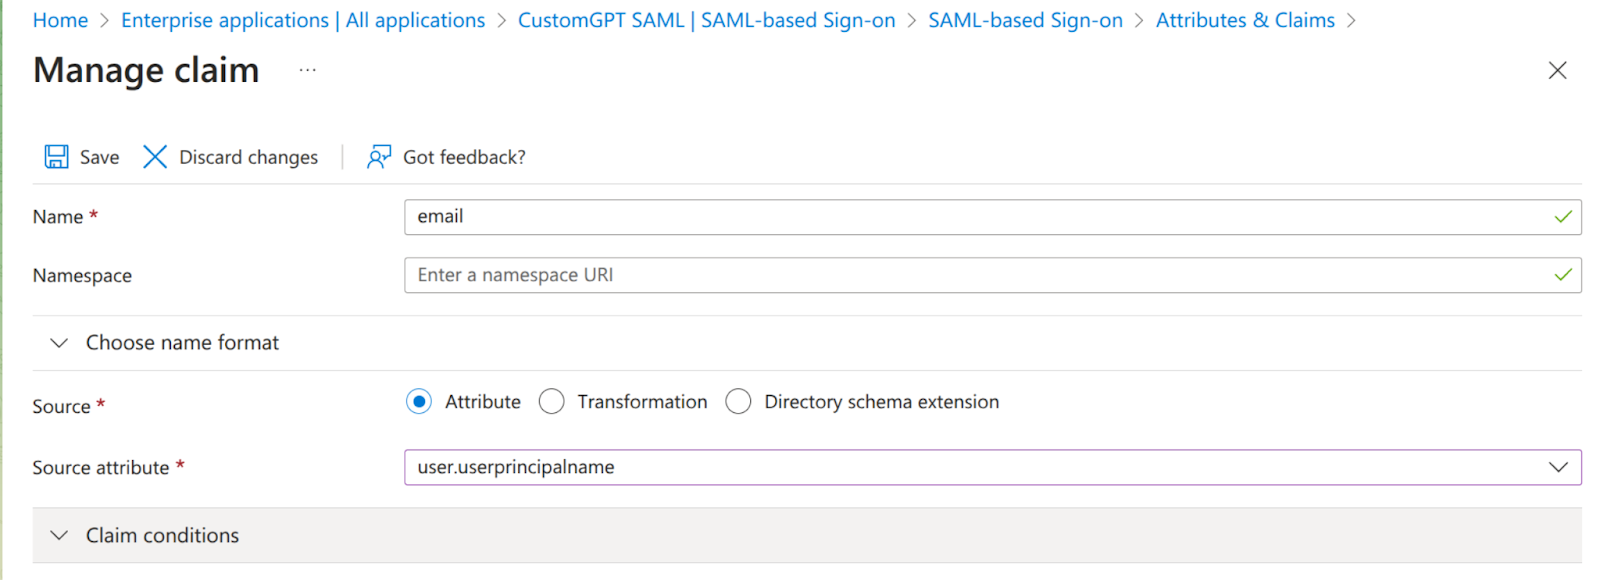Close the Manage claim pane
Screen dimensions: 1600x580
[x=1557, y=70]
